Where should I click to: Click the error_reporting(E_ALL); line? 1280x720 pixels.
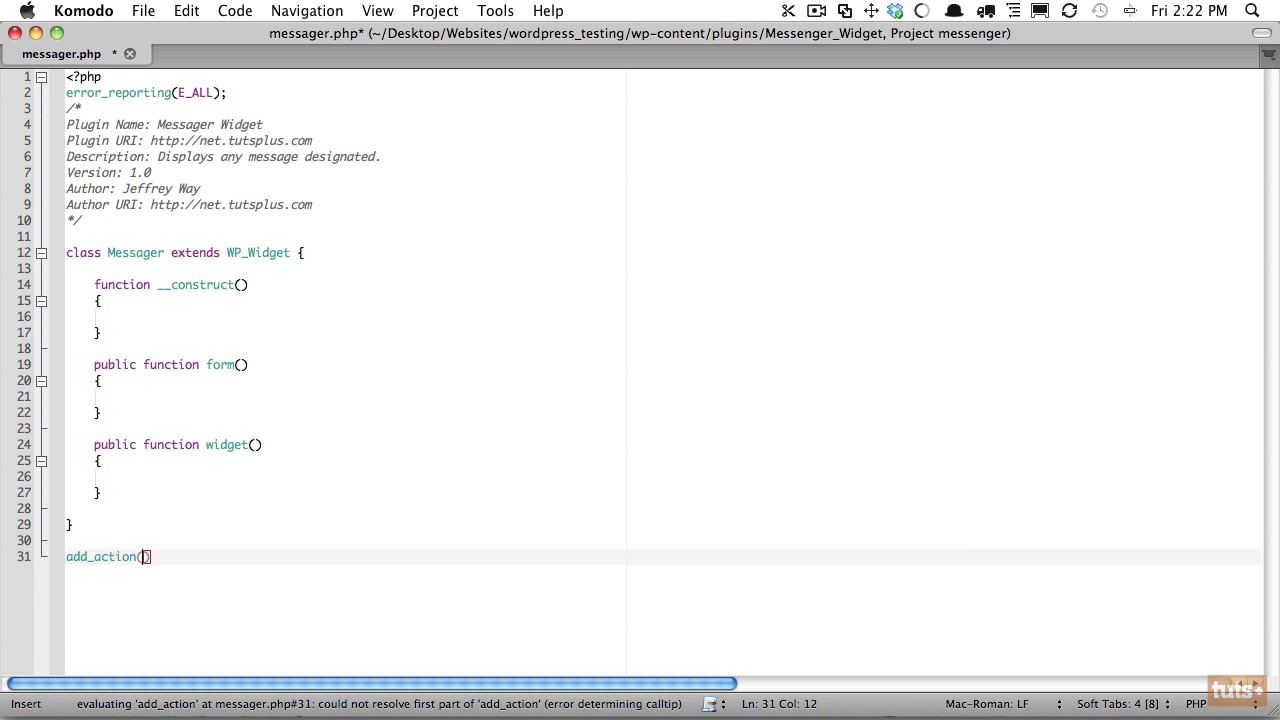tap(146, 93)
